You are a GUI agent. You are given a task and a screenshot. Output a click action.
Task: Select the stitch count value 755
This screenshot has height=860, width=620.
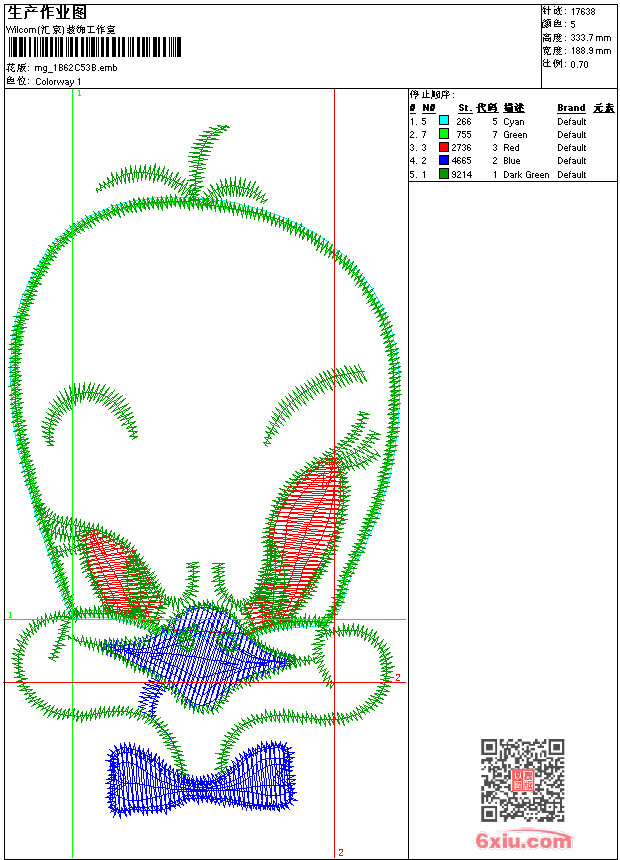464,135
